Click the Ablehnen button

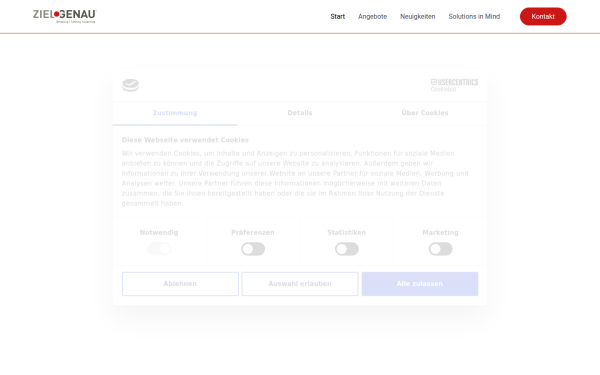pos(180,284)
